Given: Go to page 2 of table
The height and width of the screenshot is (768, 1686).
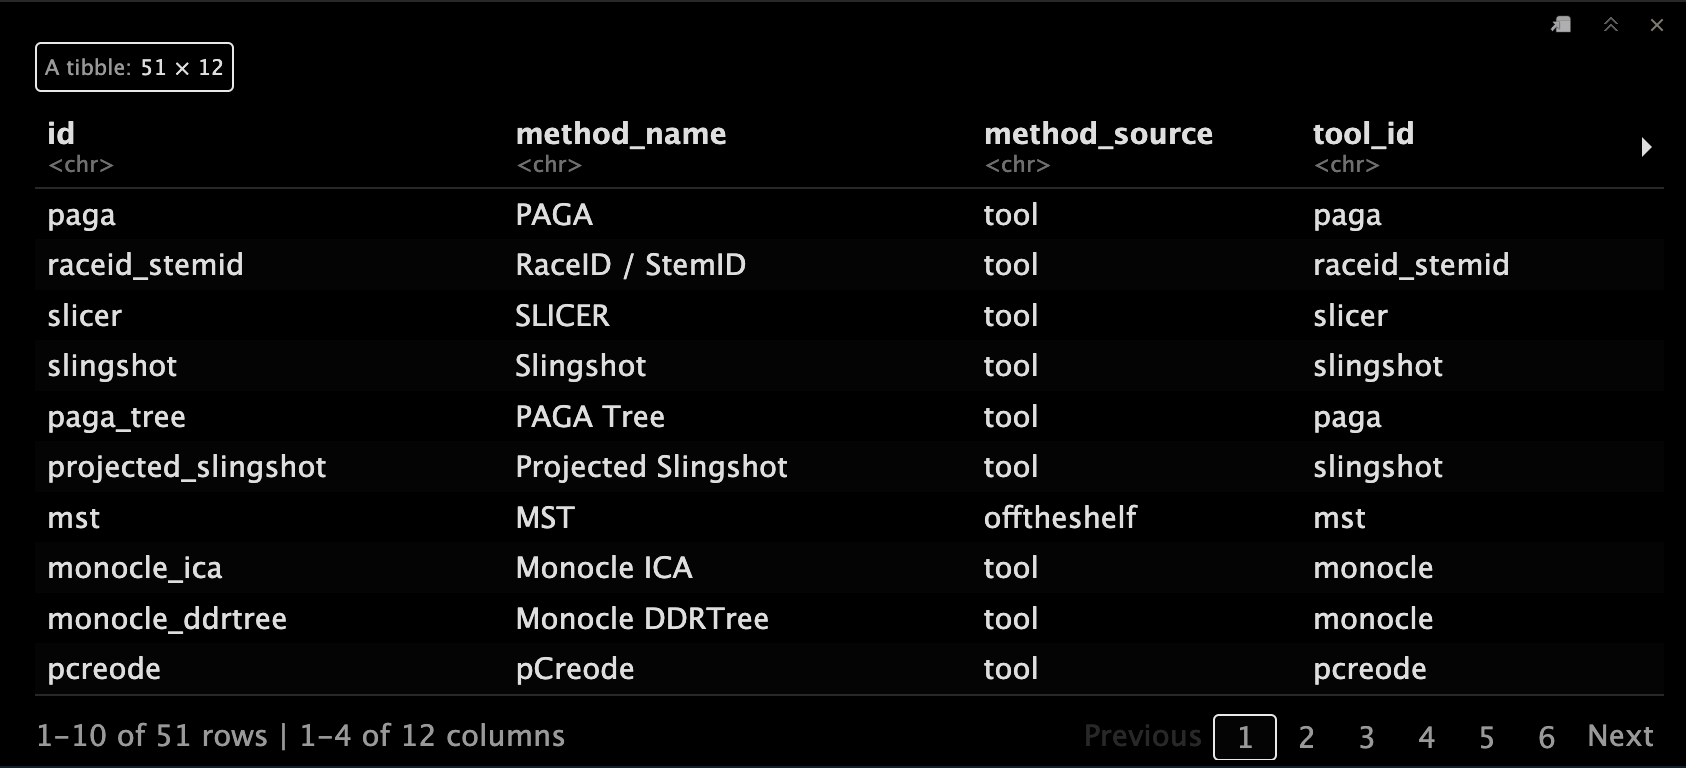Looking at the screenshot, I should click(1306, 737).
